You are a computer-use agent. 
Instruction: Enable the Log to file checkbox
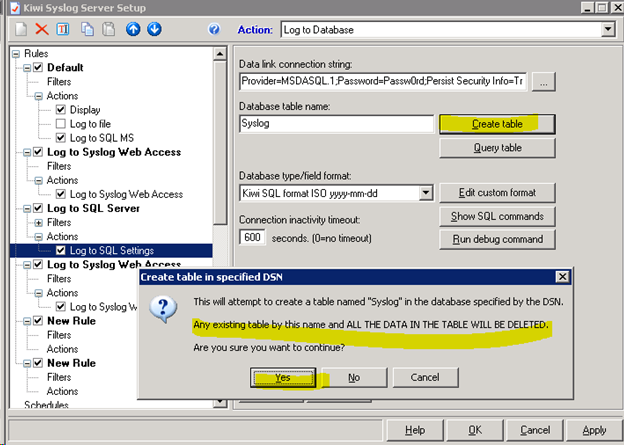[x=61, y=124]
